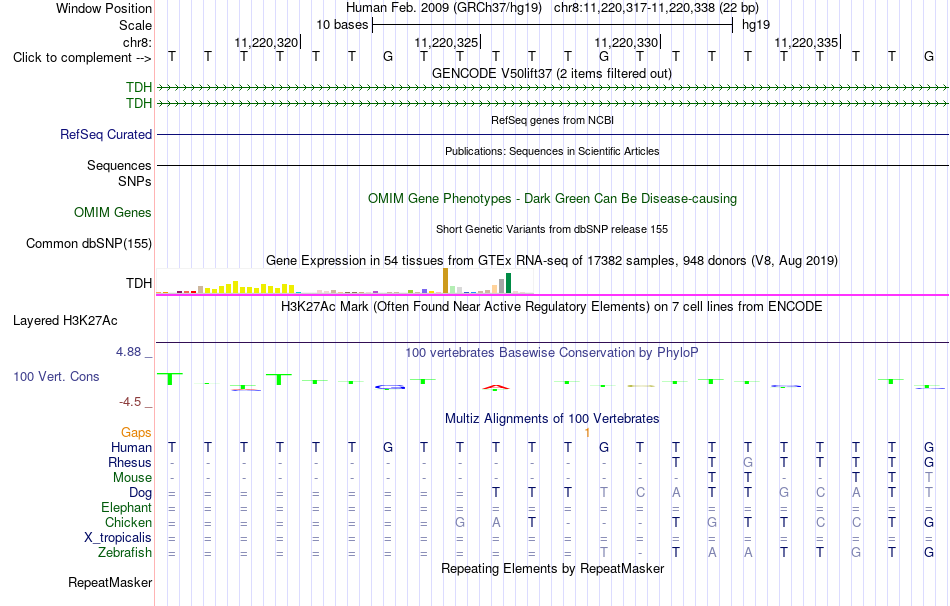This screenshot has width=950, height=606.
Task: Click the 4.88 upper scale value
Action: coord(128,351)
